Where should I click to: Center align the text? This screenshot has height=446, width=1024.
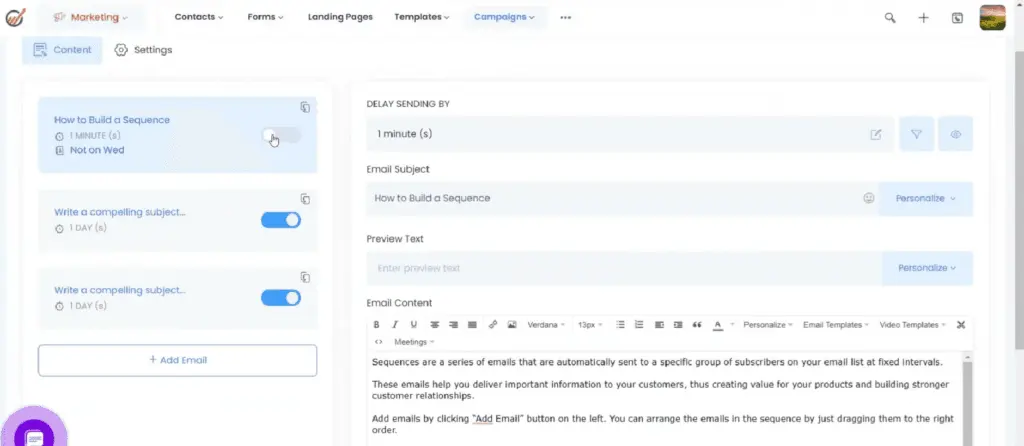coord(434,325)
